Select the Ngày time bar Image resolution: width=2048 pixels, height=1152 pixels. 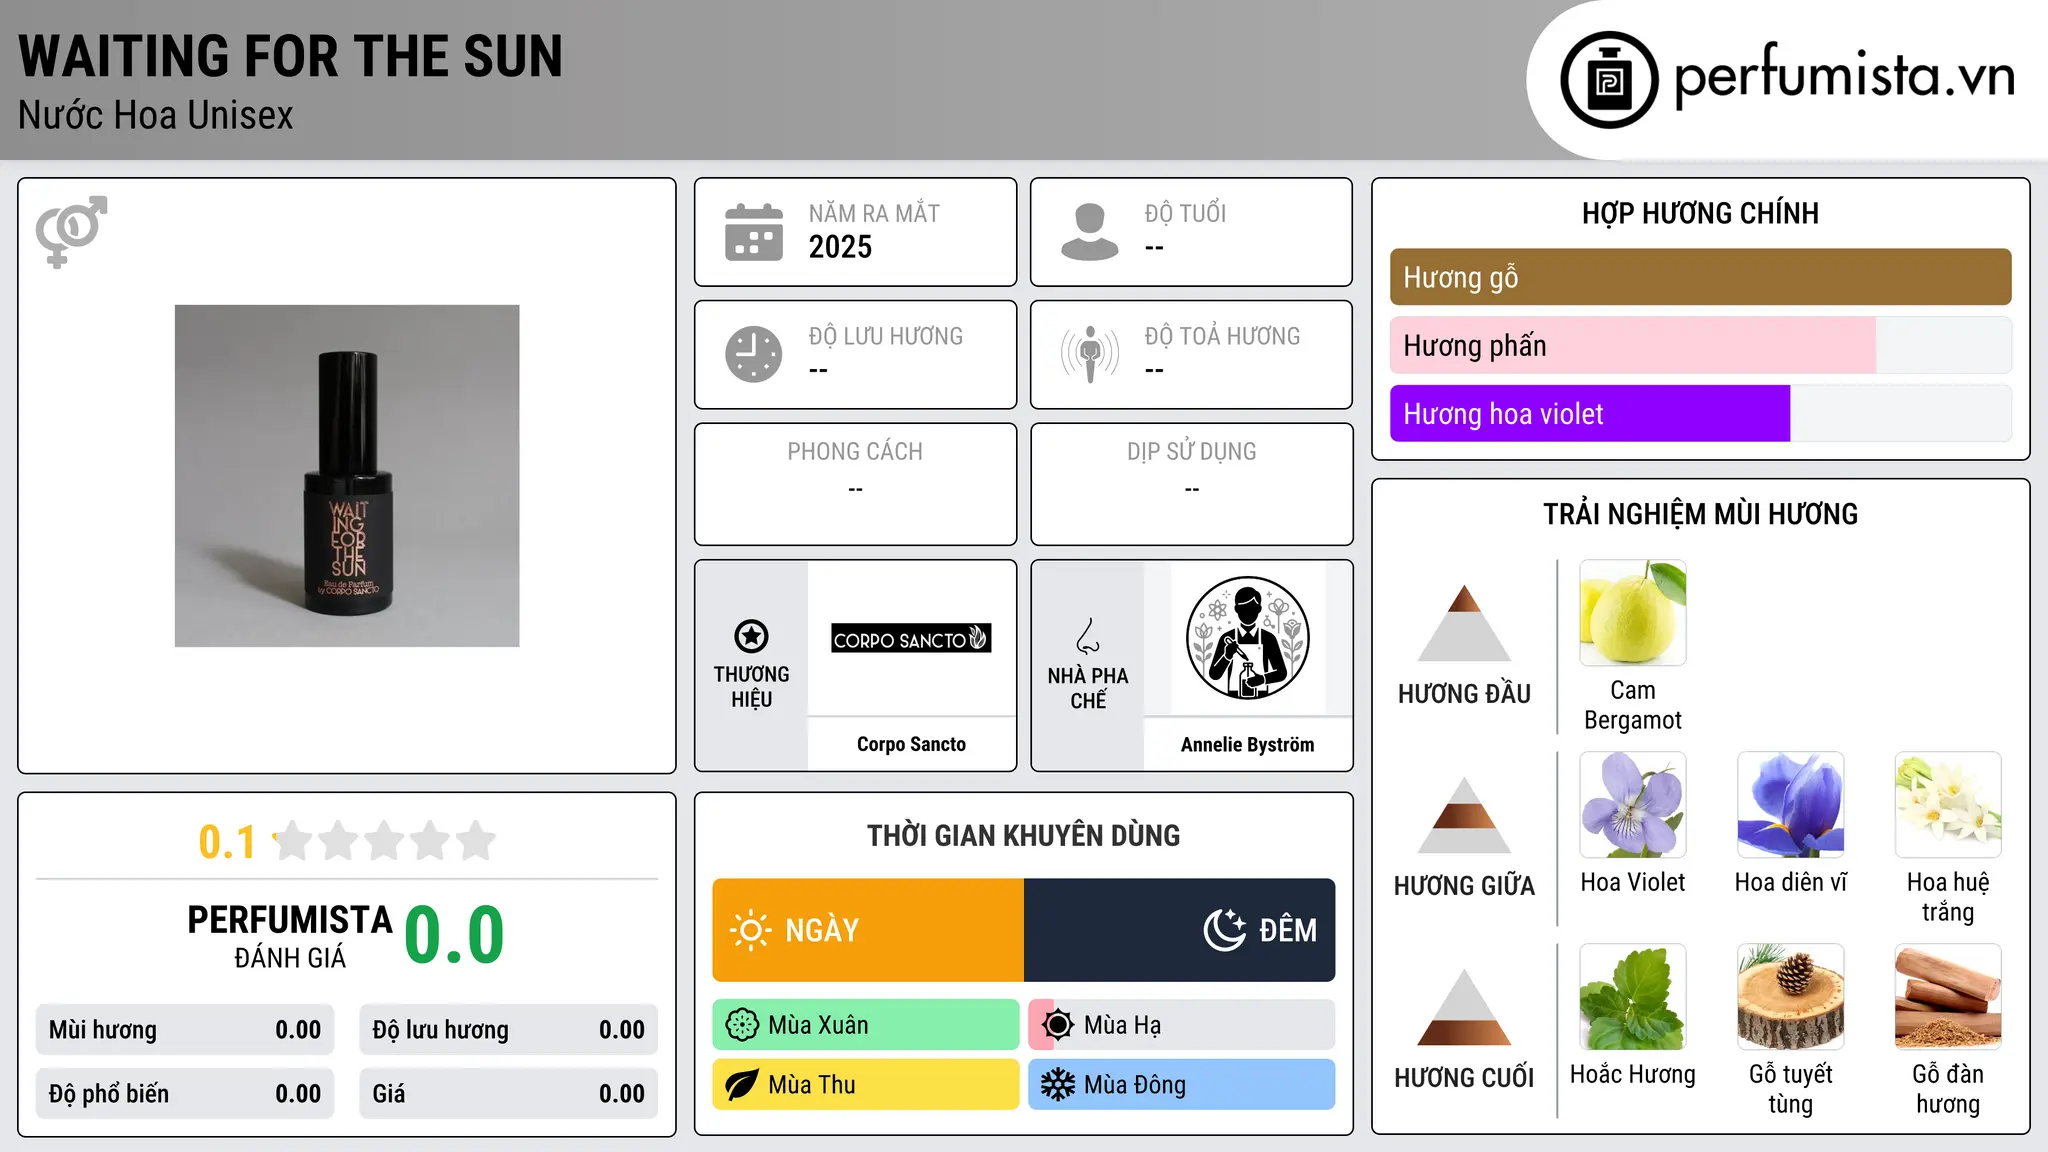coord(868,930)
